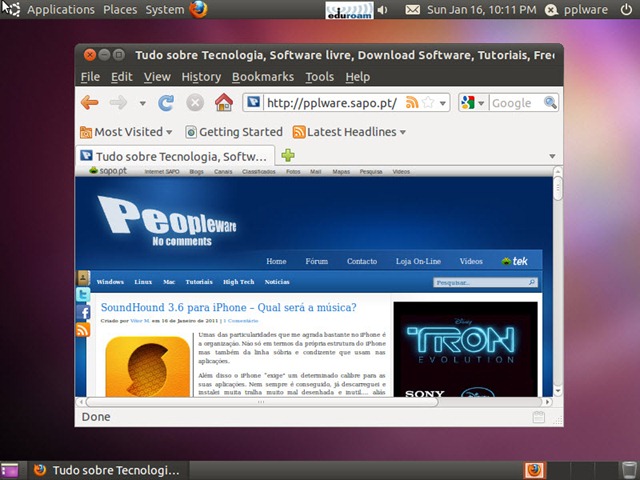640x480 pixels.
Task: Open the Bookmarks menu
Action: [x=263, y=77]
